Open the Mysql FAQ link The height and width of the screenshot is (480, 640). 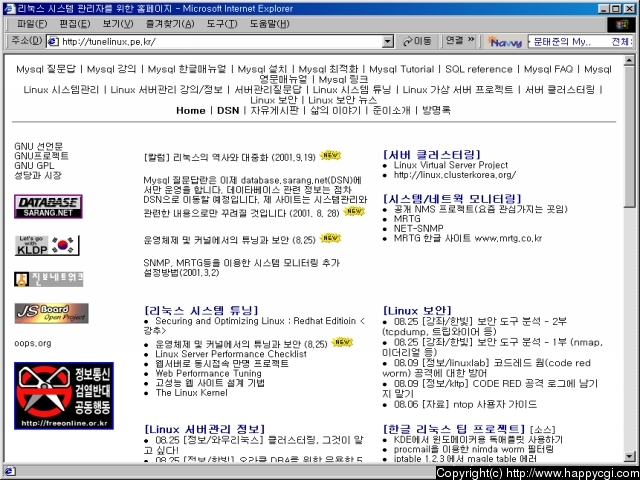[x=548, y=69]
